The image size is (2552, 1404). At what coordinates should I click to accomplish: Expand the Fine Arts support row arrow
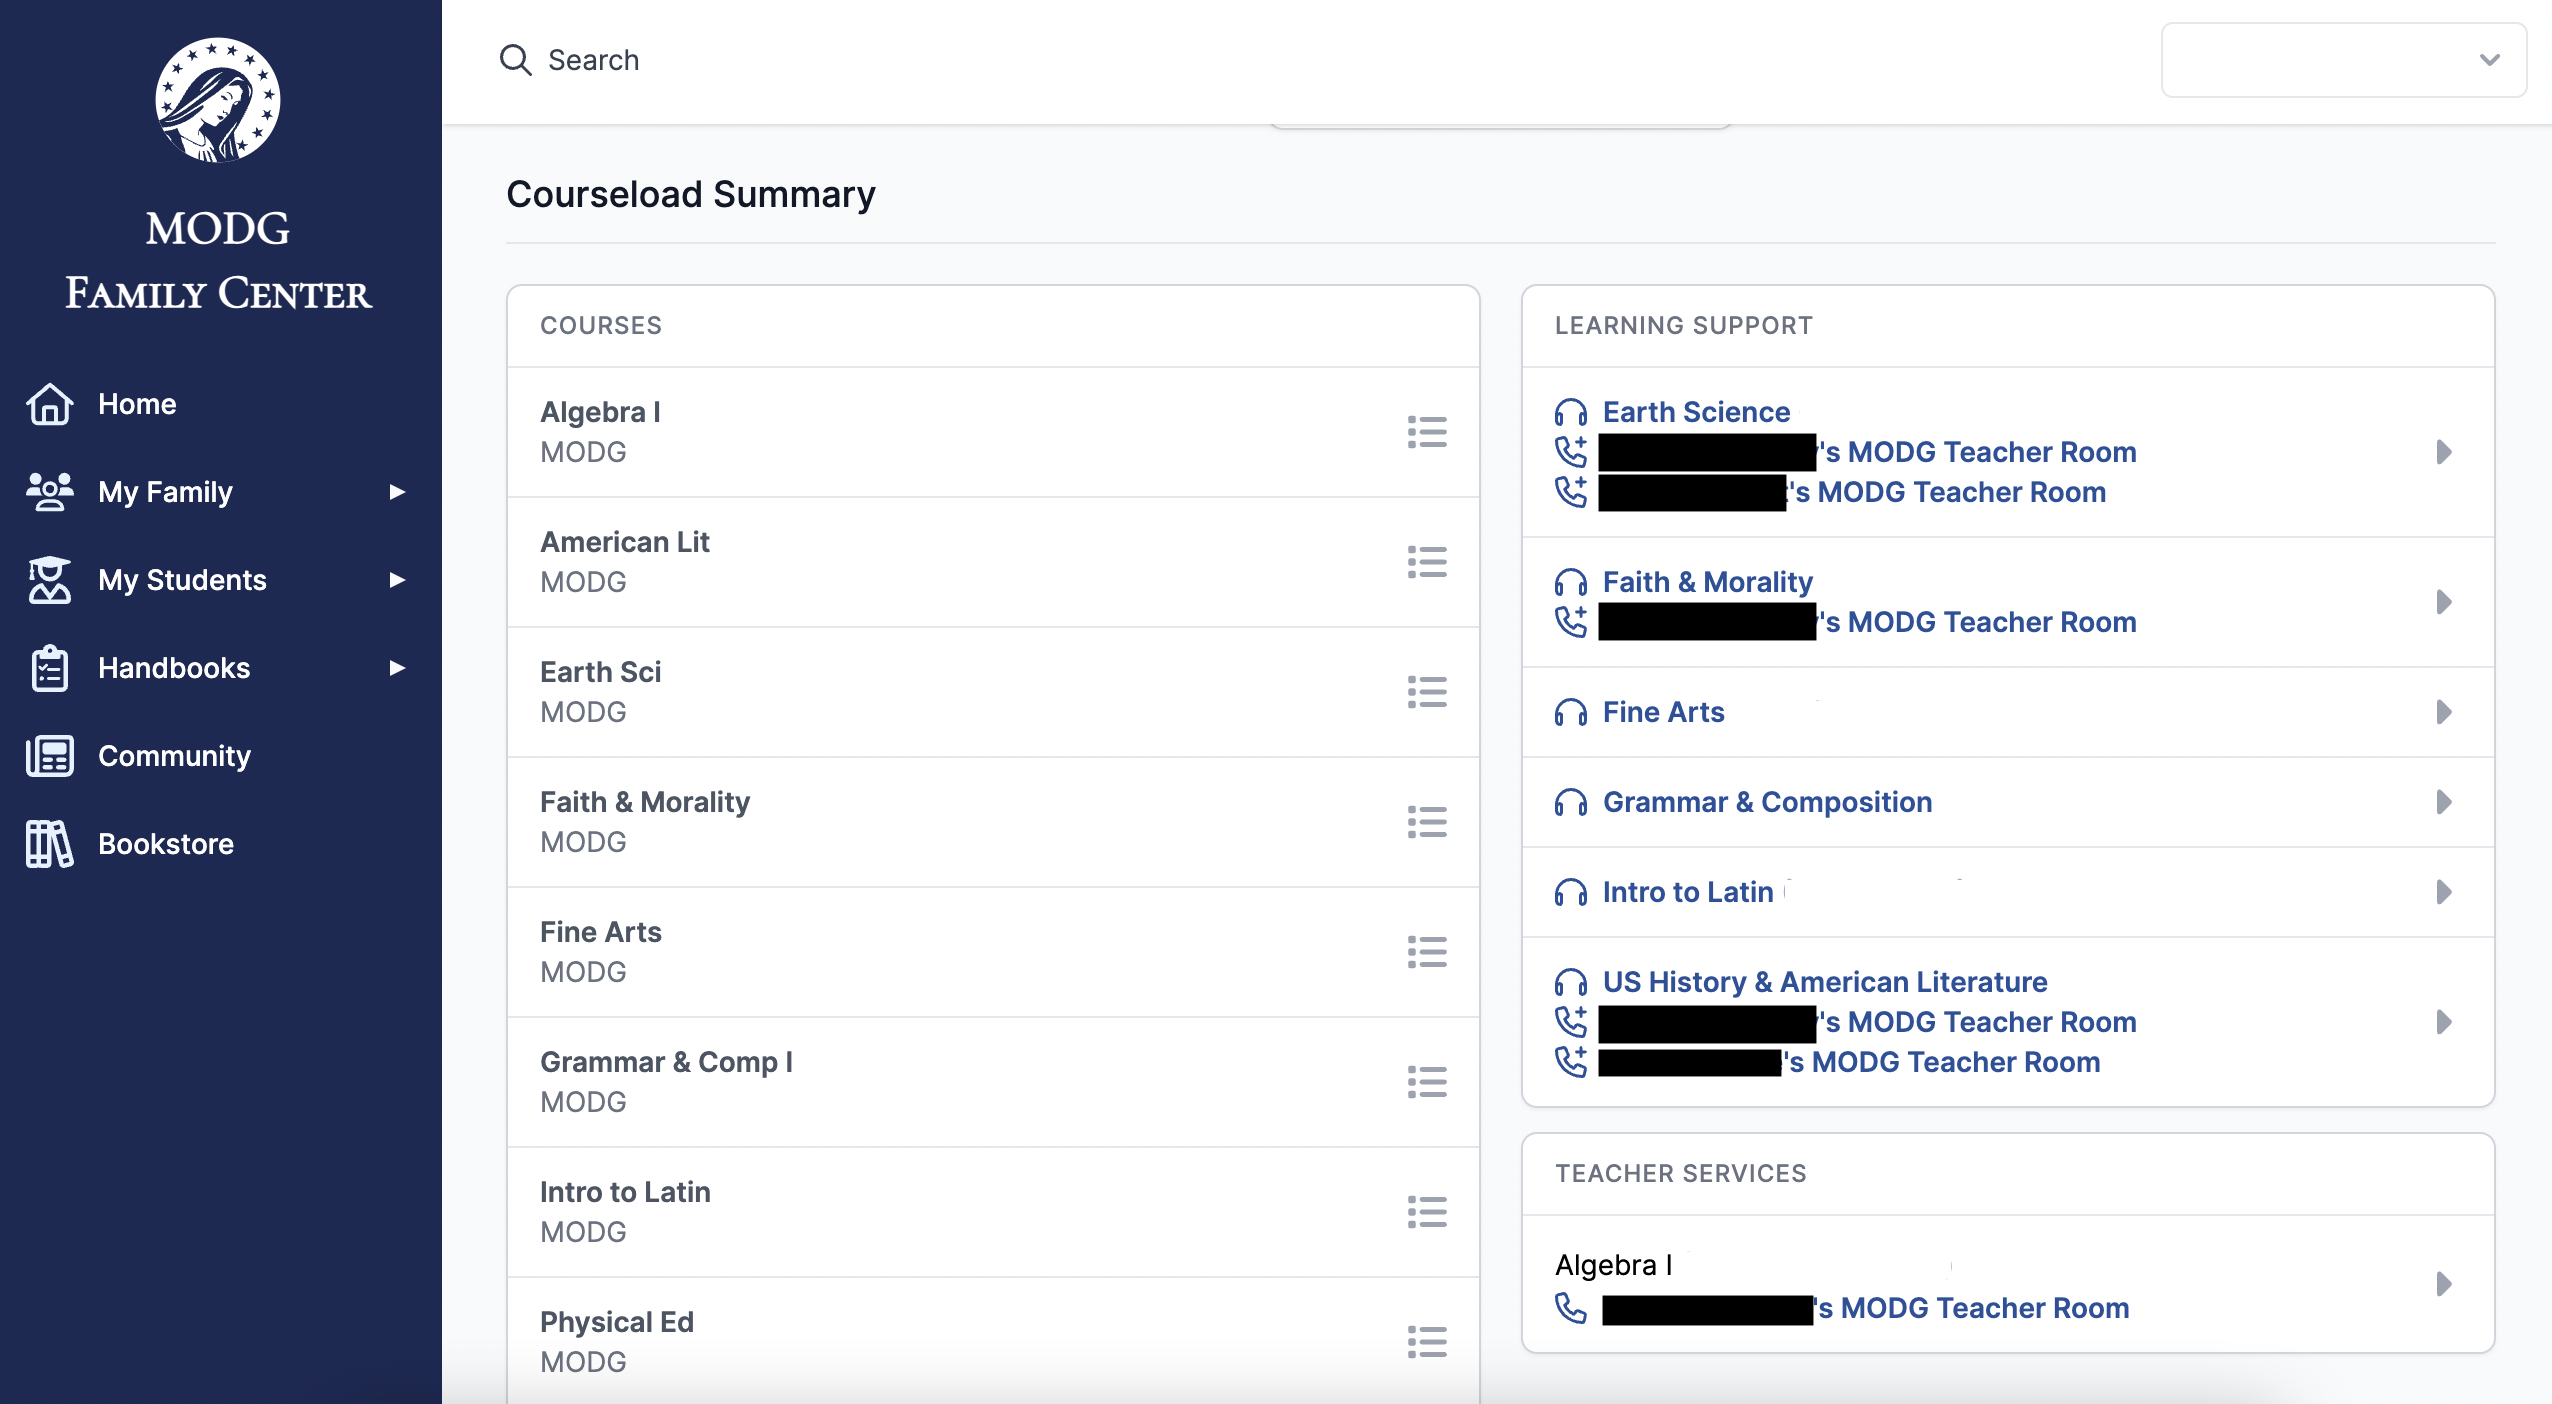tap(2444, 712)
